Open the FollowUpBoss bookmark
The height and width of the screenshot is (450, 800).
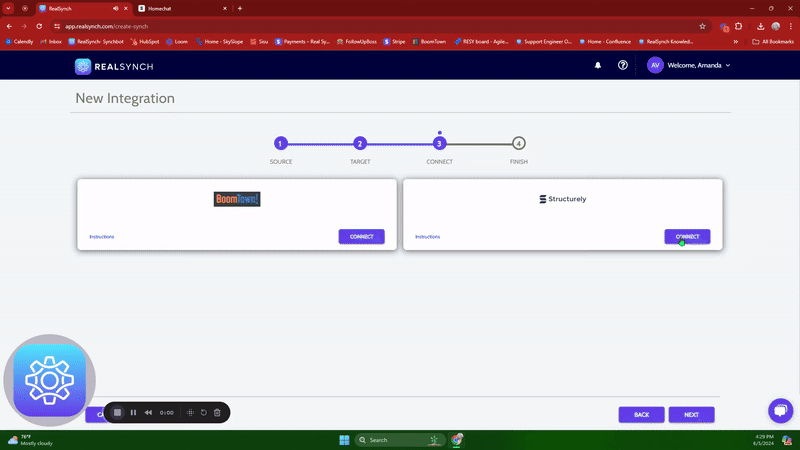[357, 42]
